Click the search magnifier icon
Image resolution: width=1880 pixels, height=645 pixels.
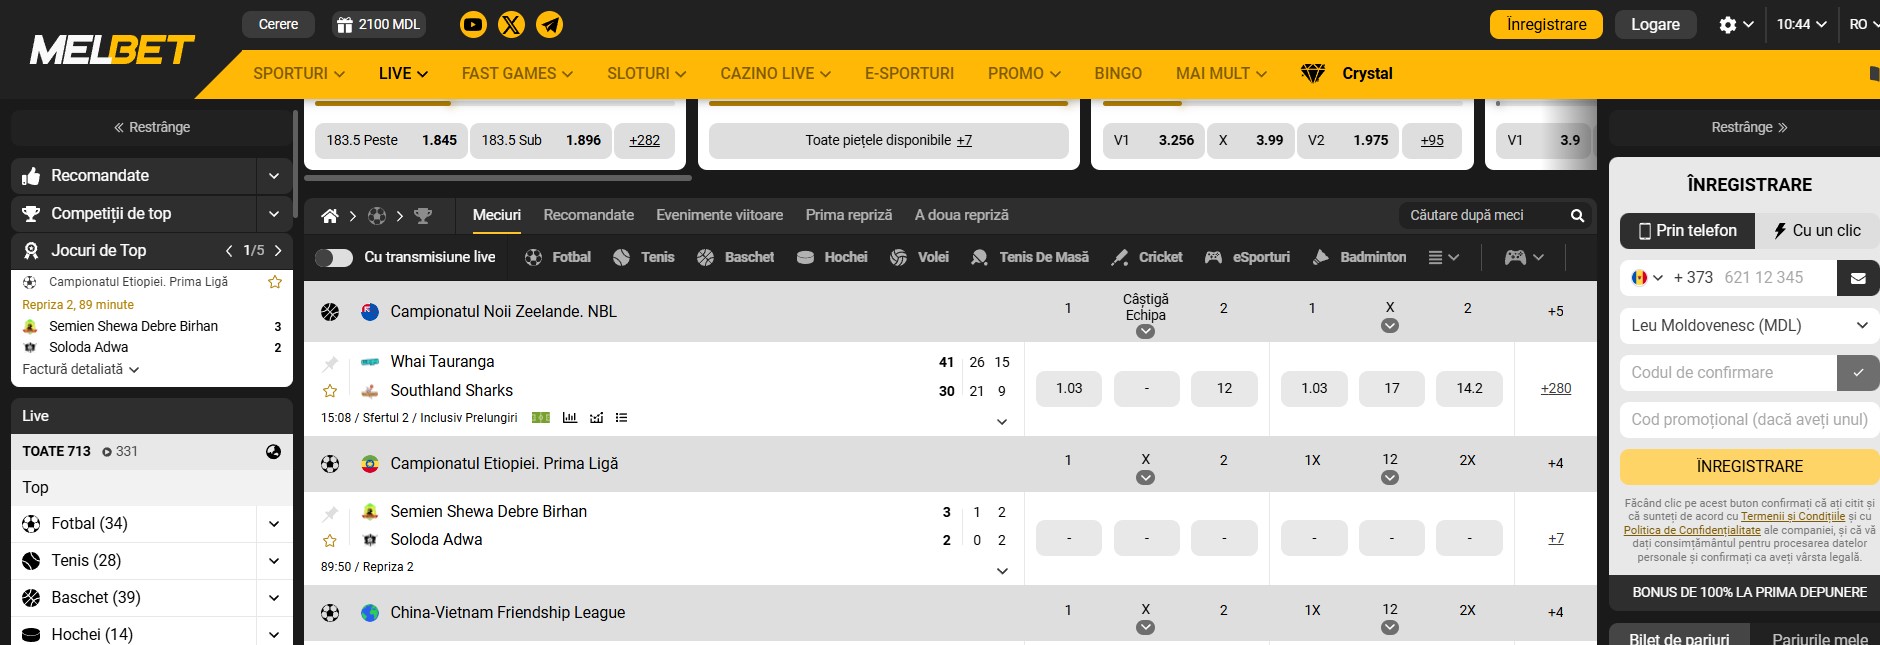coord(1577,216)
